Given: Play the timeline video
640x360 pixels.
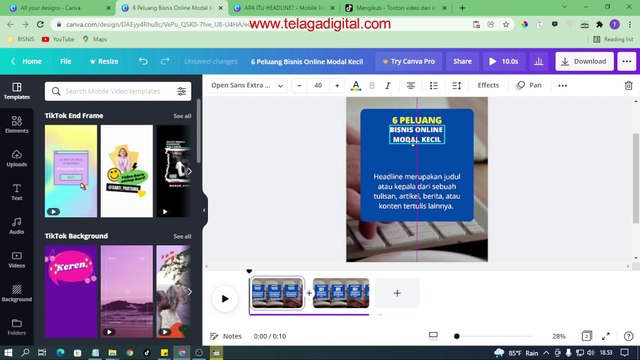Looking at the screenshot, I should [x=224, y=299].
